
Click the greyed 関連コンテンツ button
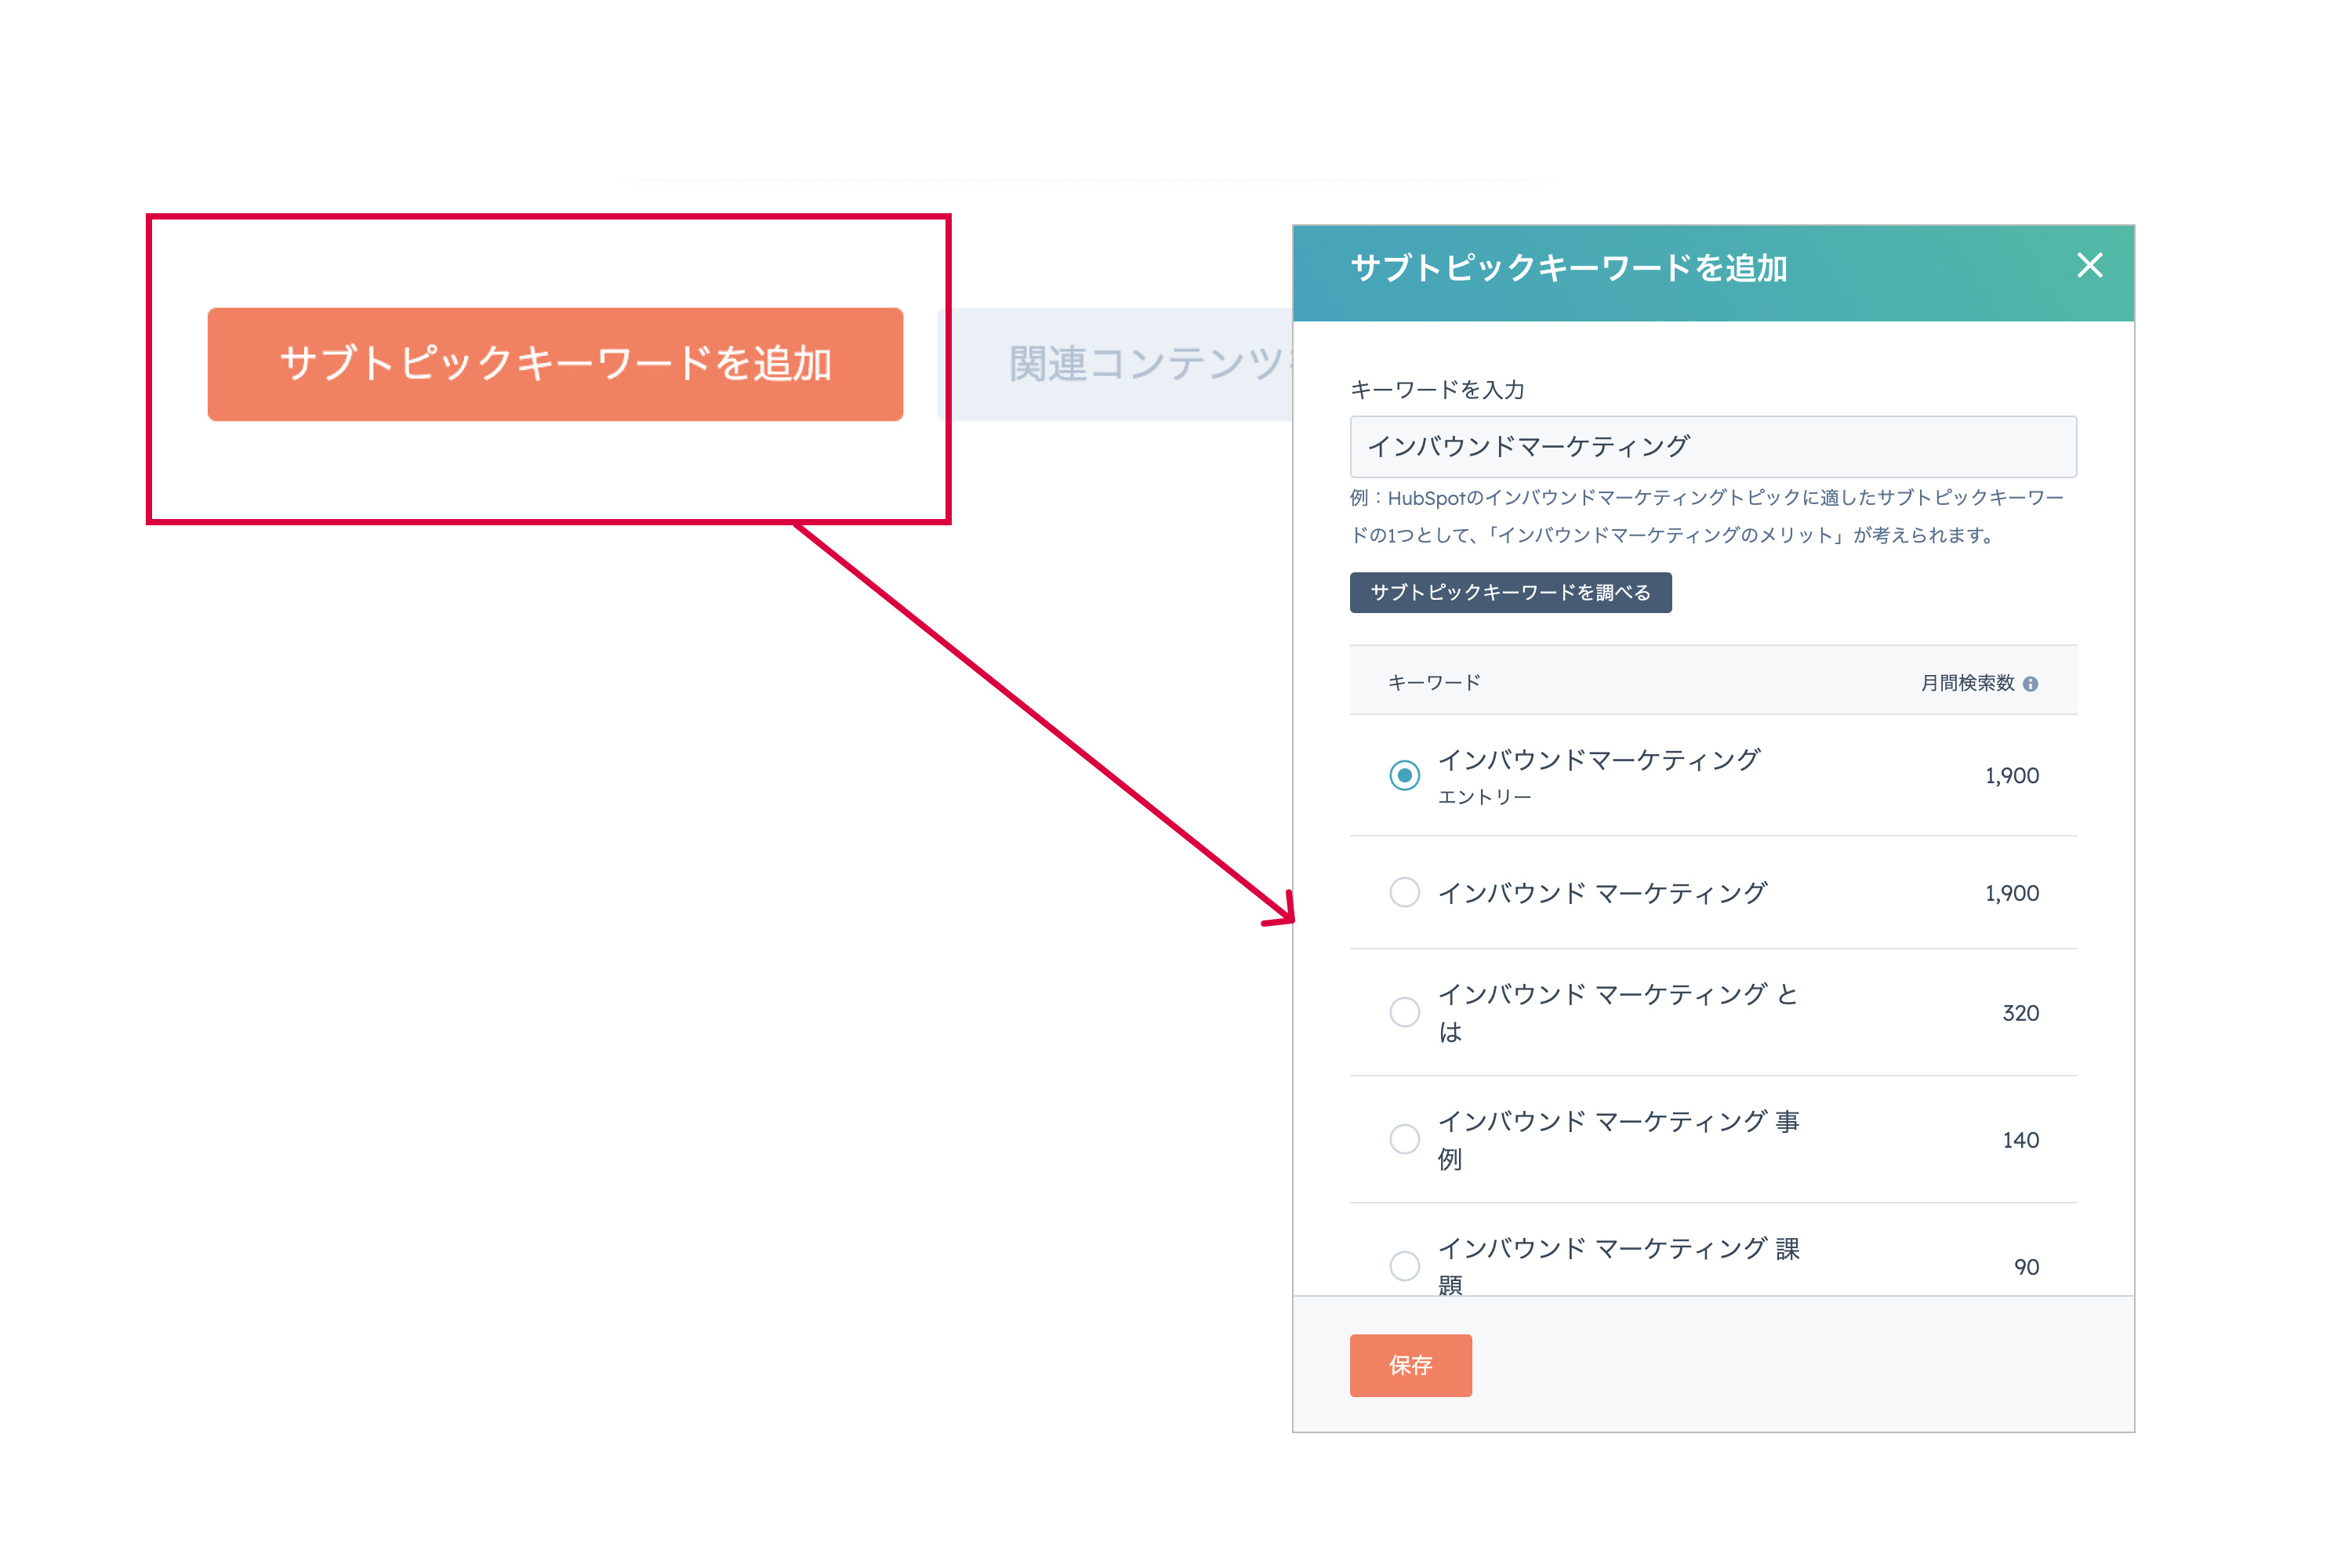(x=1116, y=364)
